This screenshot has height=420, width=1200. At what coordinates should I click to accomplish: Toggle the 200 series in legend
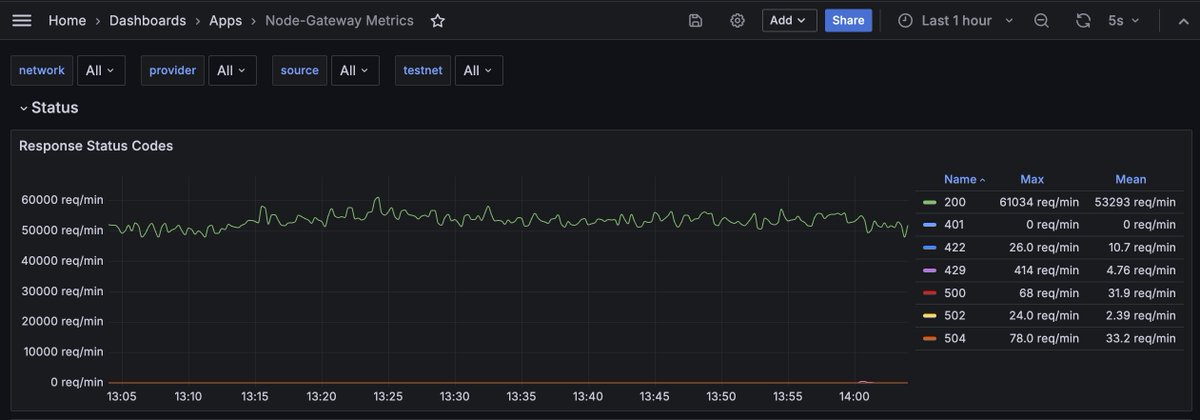click(953, 202)
